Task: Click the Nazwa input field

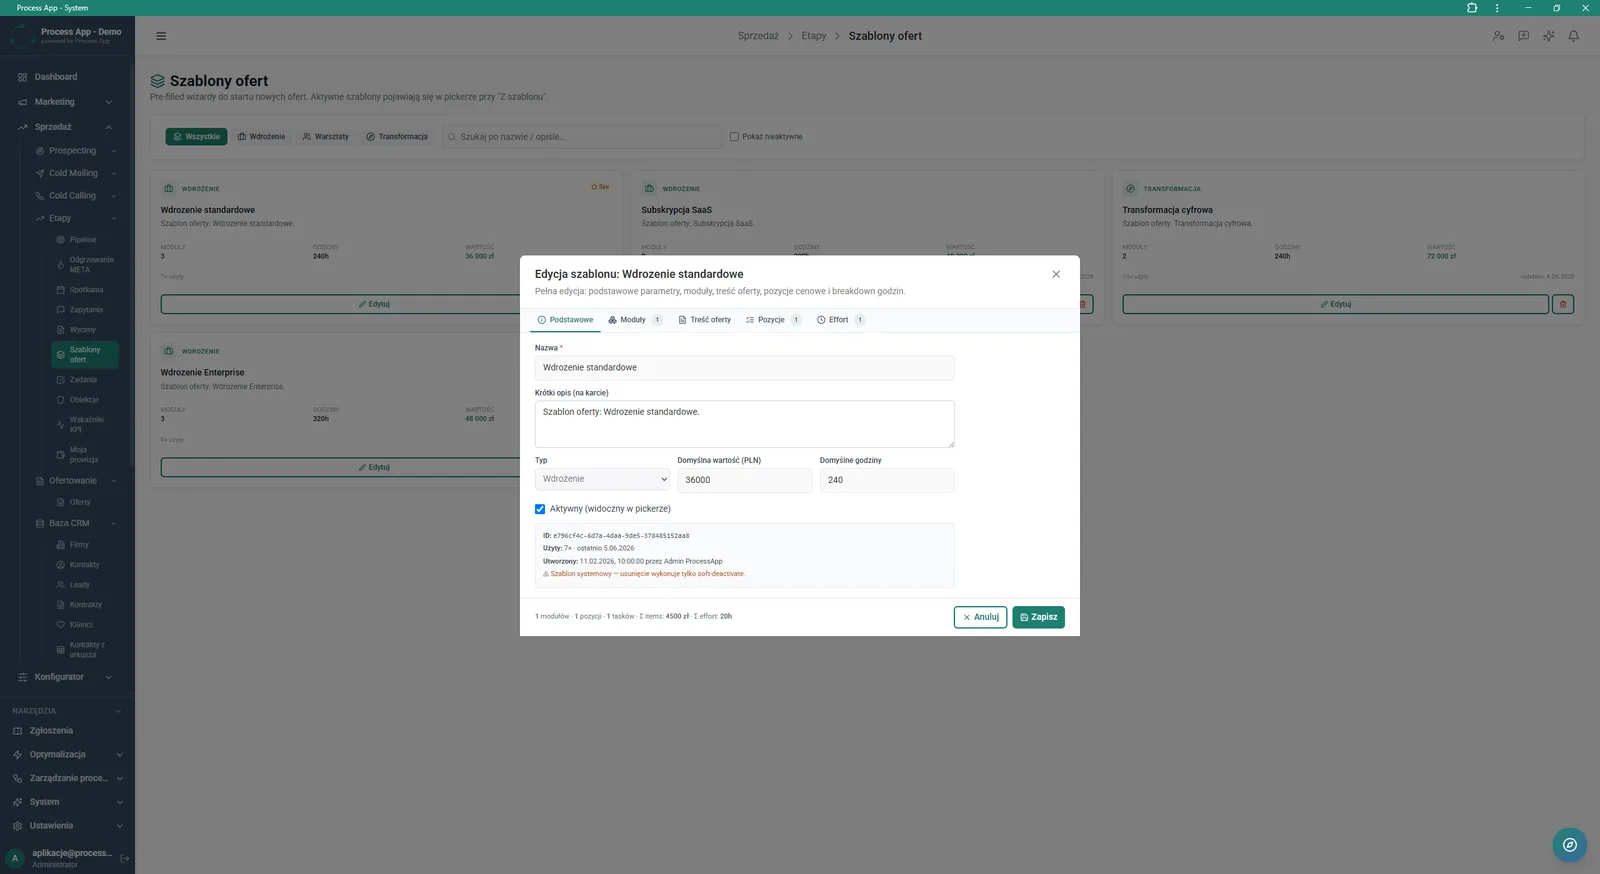Action: point(744,368)
